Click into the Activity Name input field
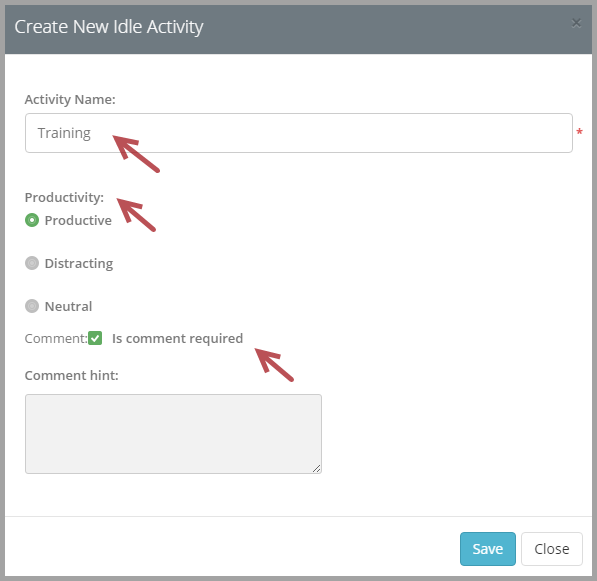Screen dimensions: 597x581 (x=298, y=133)
